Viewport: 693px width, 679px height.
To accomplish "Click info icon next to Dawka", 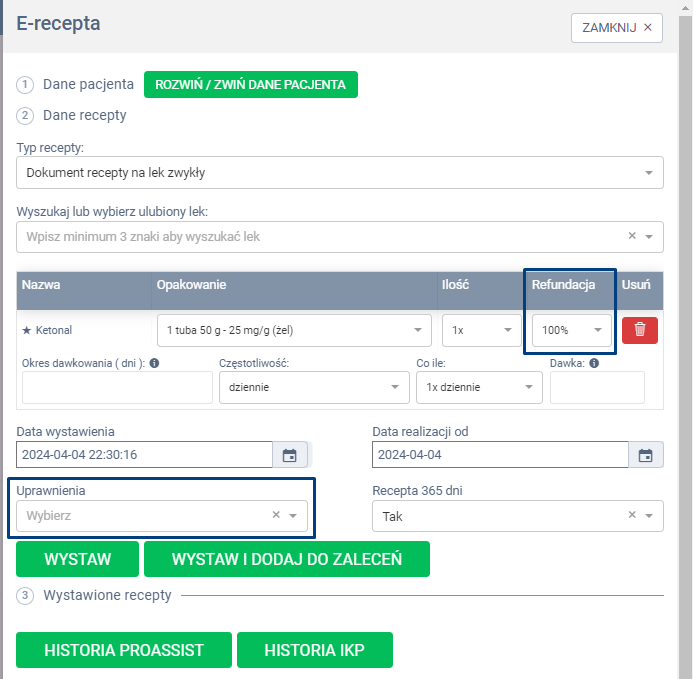I will point(594,364).
